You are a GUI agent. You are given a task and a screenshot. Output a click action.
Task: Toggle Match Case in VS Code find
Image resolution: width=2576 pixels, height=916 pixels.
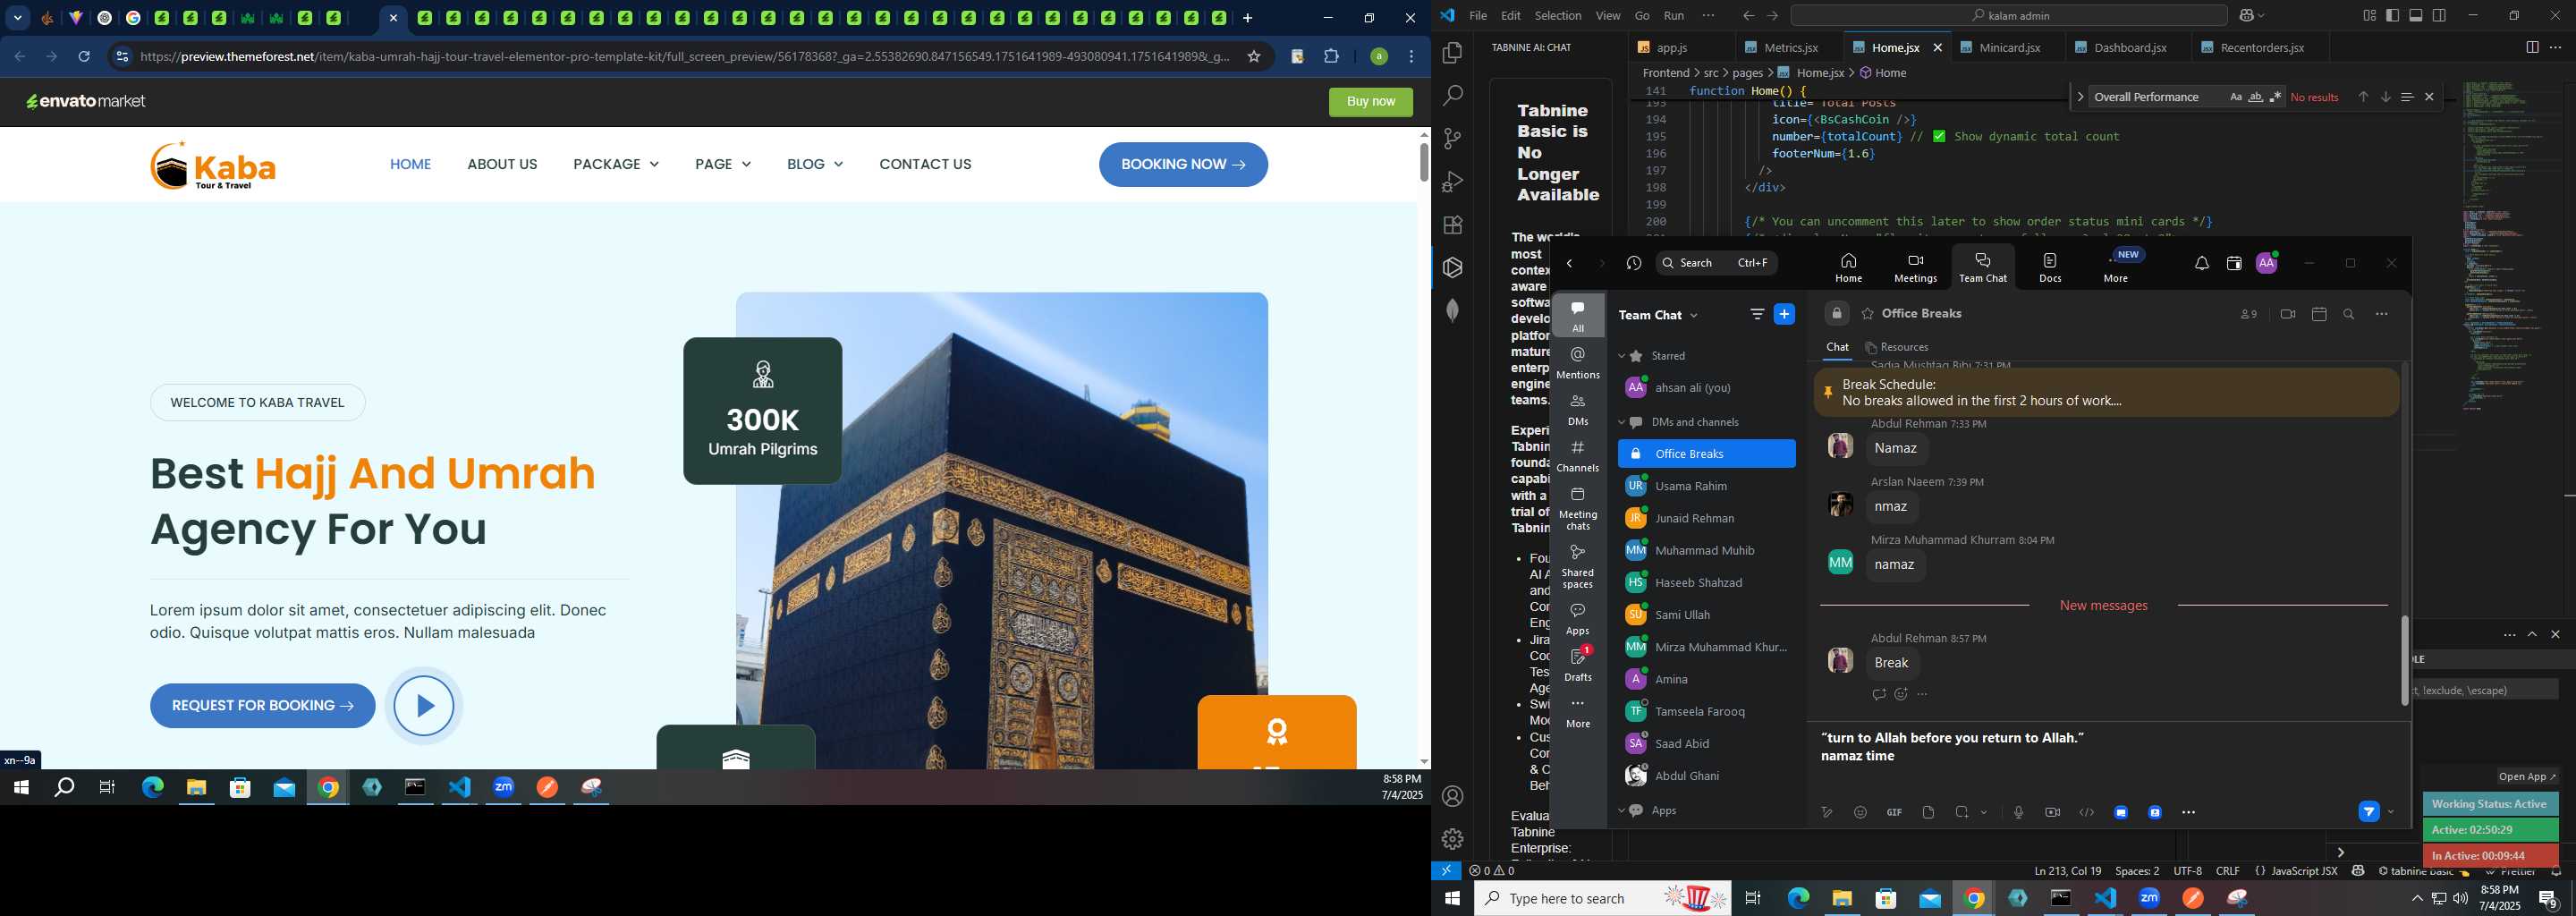coord(2235,97)
